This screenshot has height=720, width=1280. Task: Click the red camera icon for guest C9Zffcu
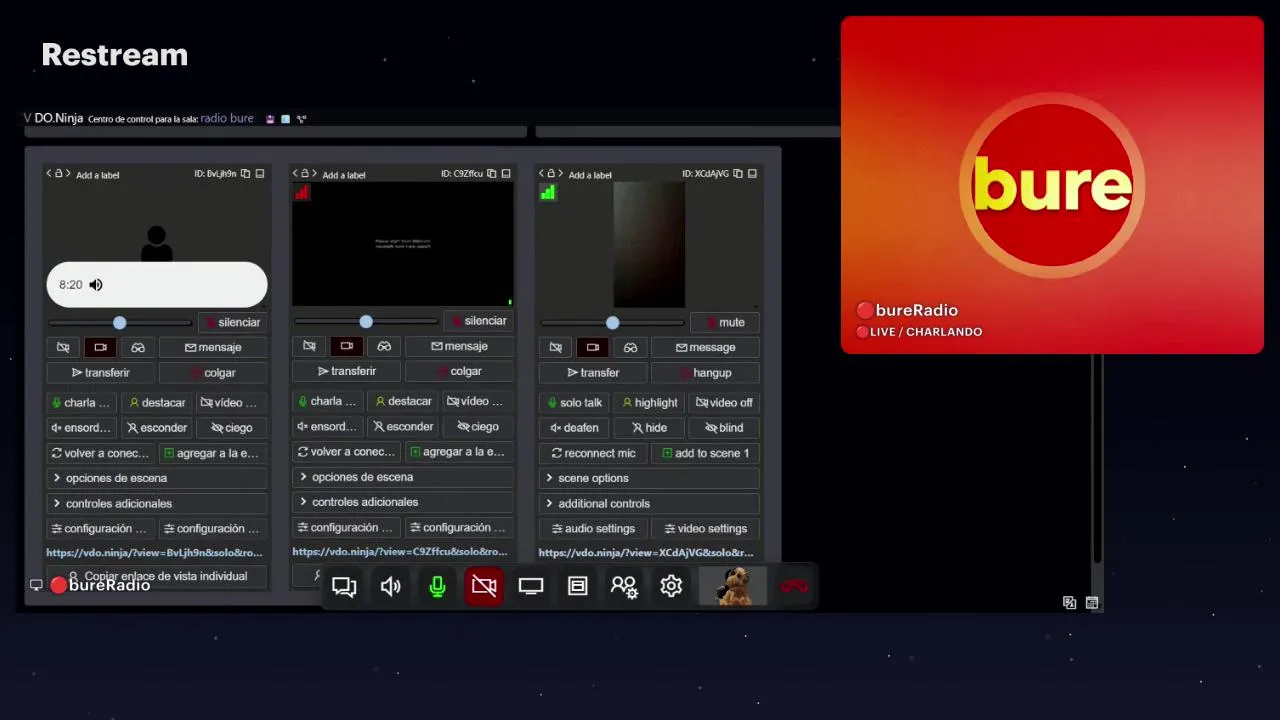click(x=346, y=346)
